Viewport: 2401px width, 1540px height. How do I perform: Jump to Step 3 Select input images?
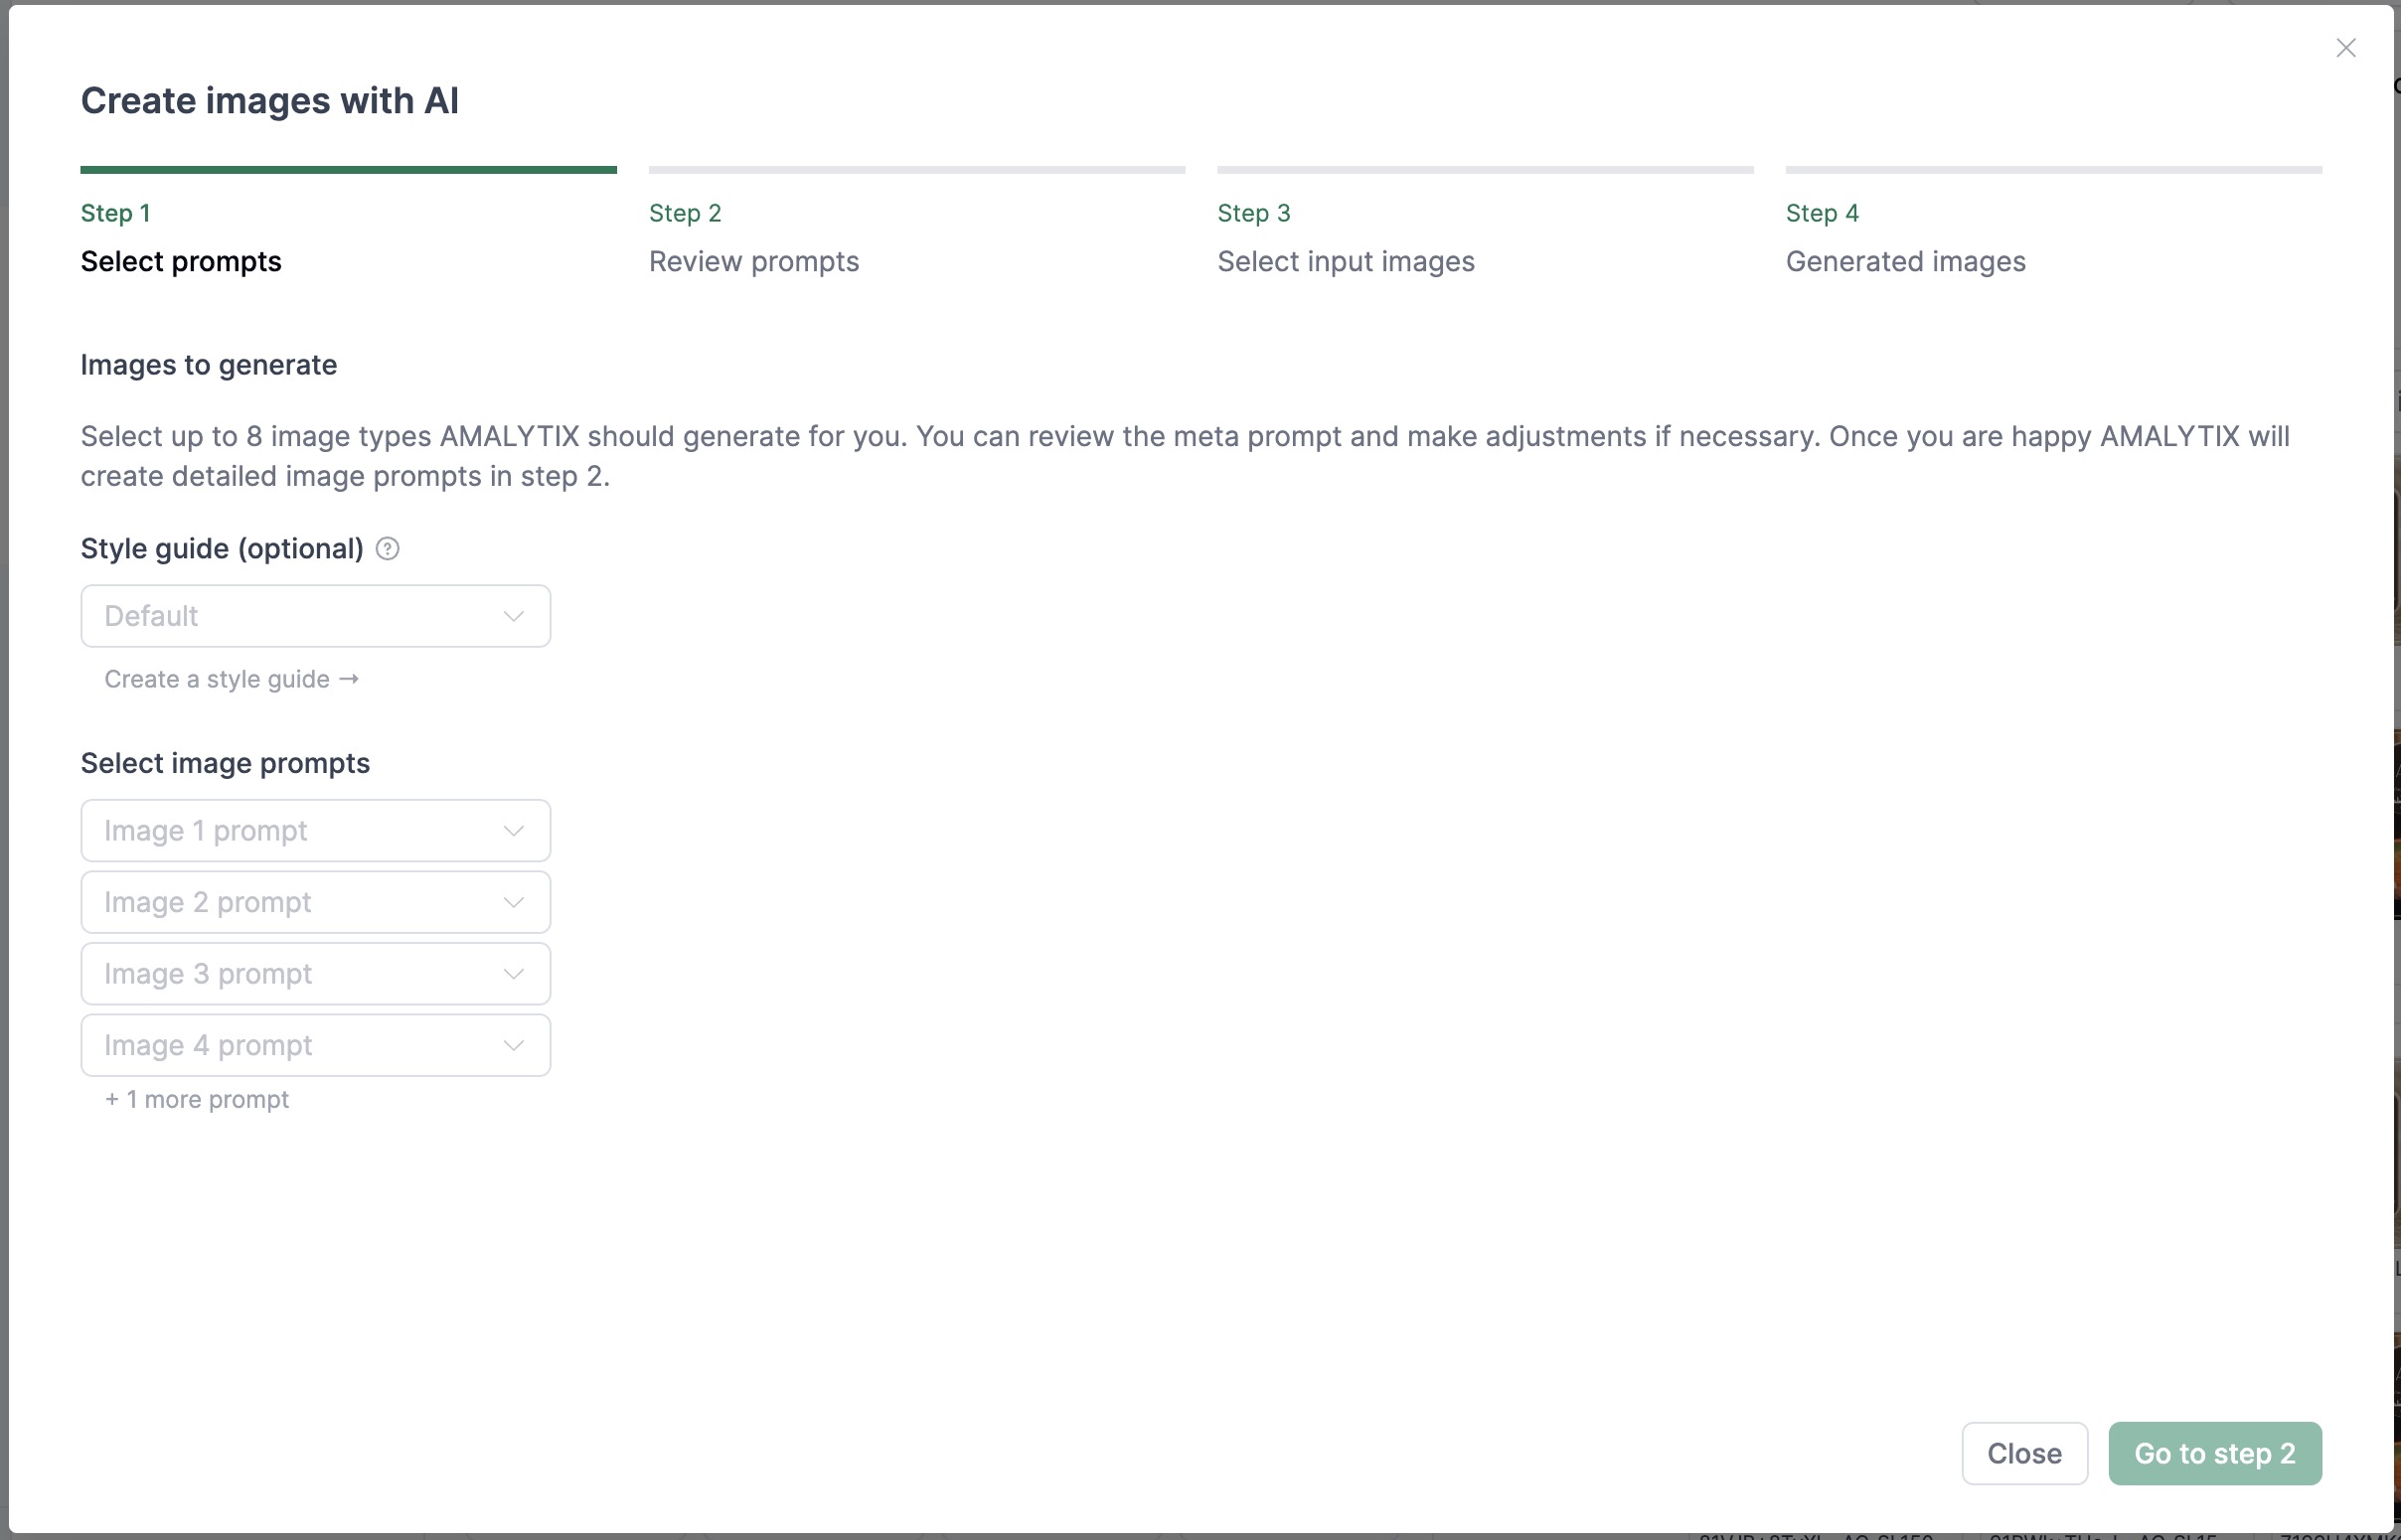(x=1345, y=261)
